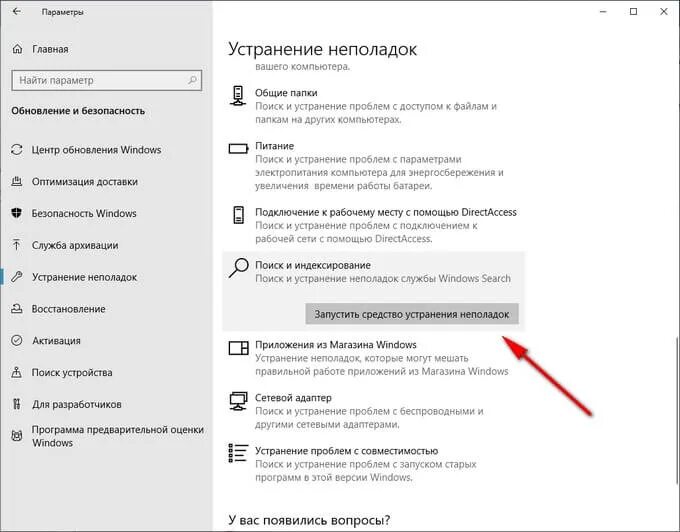Click Запустить средство устранения неполадок button
The image size is (680, 532).
pyautogui.click(x=412, y=314)
